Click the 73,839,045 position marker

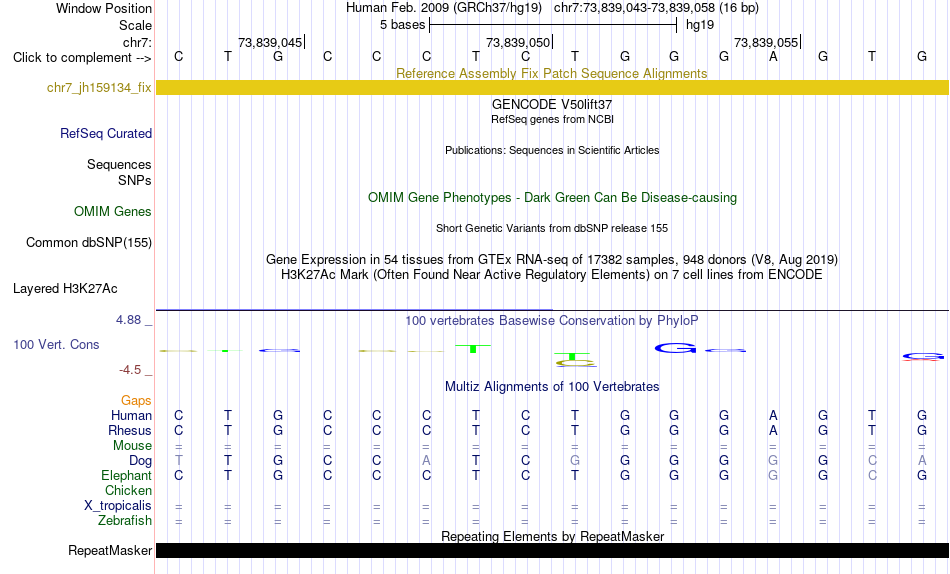pos(270,42)
